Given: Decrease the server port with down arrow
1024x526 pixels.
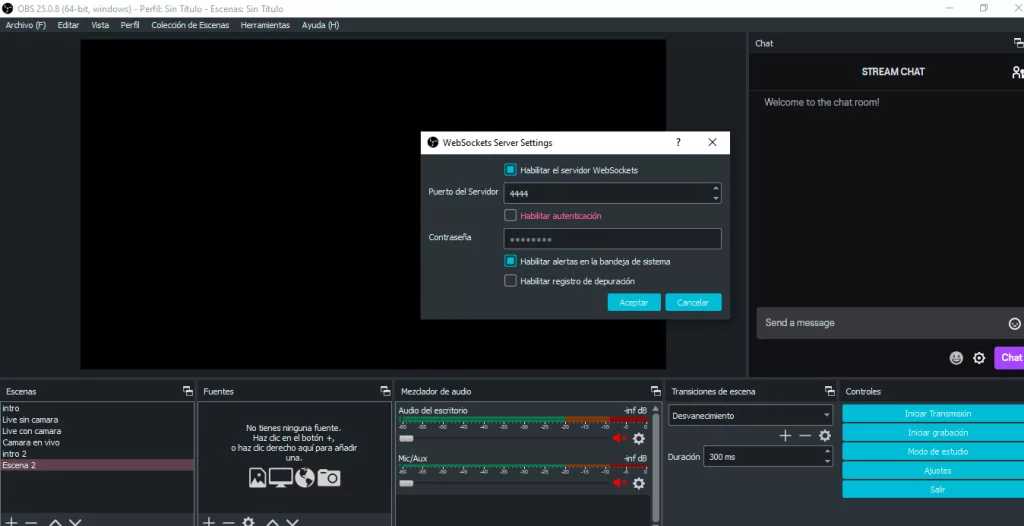Looking at the screenshot, I should point(716,199).
